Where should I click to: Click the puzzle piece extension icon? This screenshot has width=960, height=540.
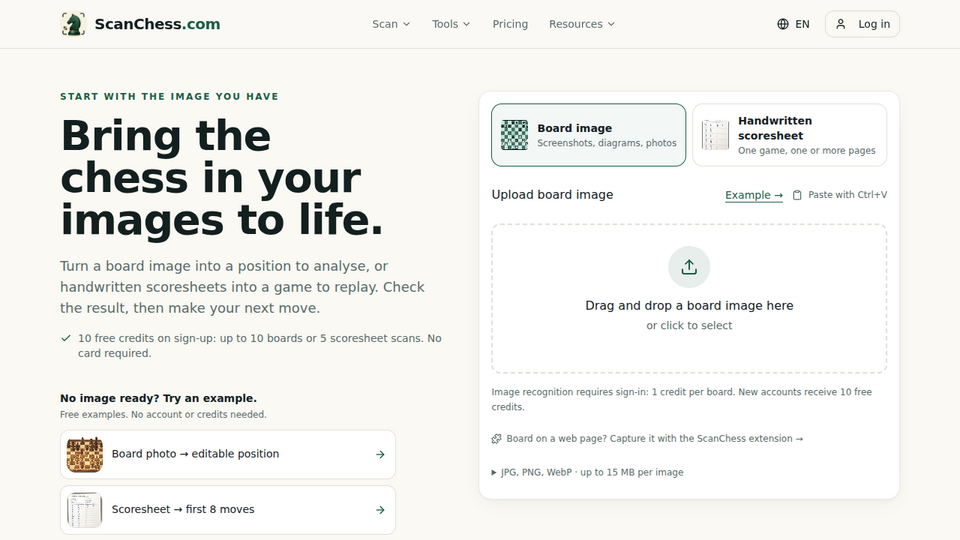click(497, 438)
